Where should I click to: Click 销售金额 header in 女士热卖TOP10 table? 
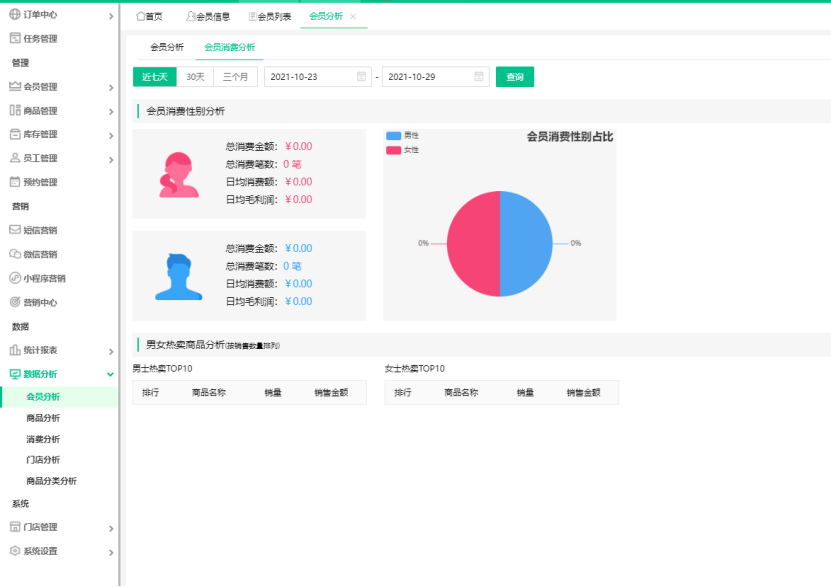(584, 393)
